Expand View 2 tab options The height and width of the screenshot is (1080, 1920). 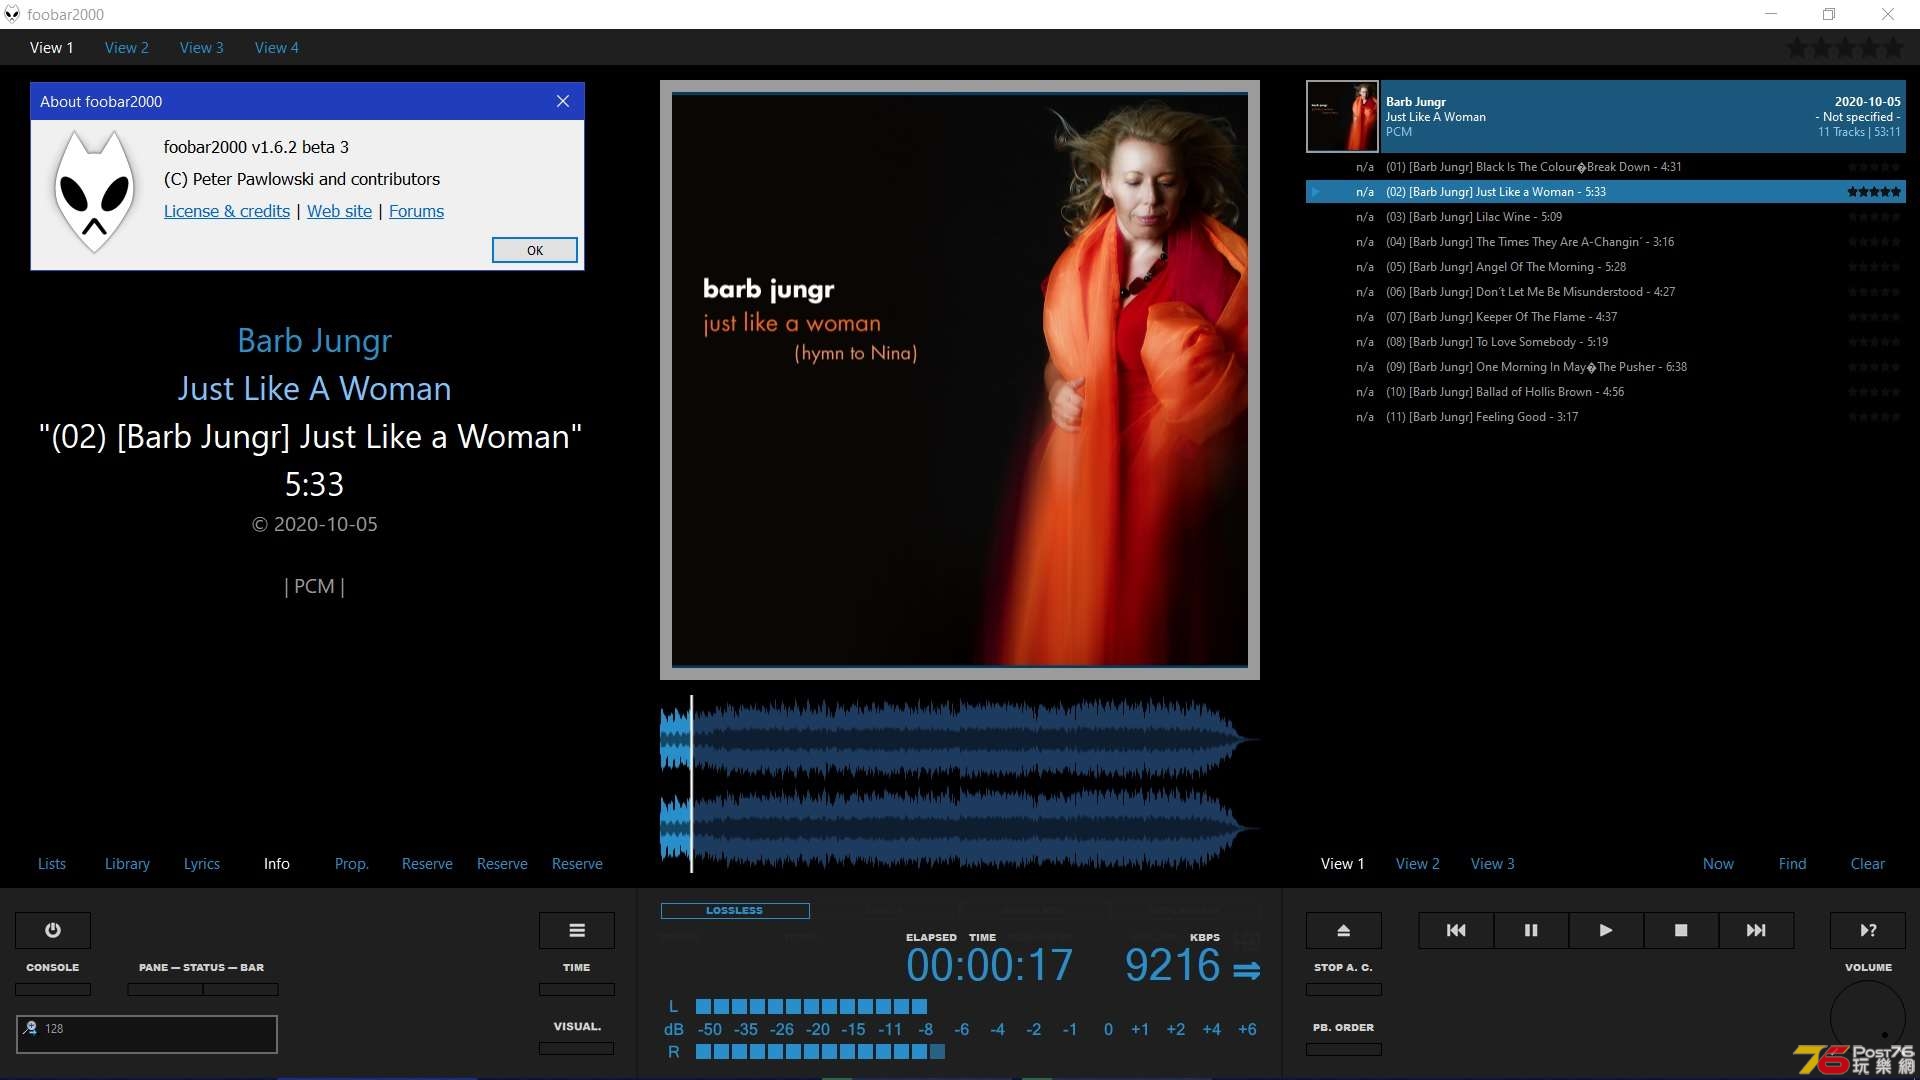pyautogui.click(x=127, y=47)
